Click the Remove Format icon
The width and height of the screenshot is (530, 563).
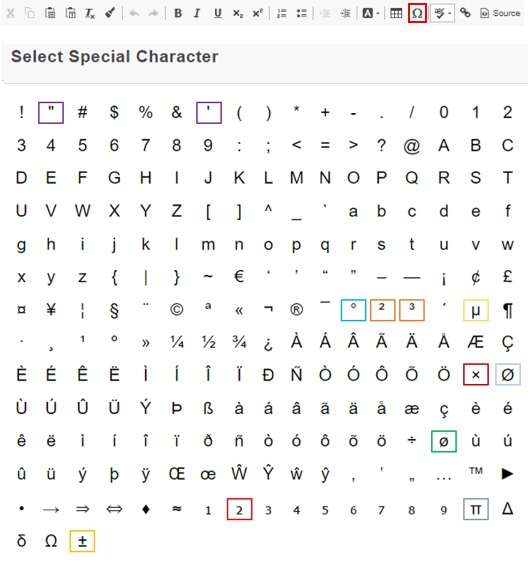point(89,14)
